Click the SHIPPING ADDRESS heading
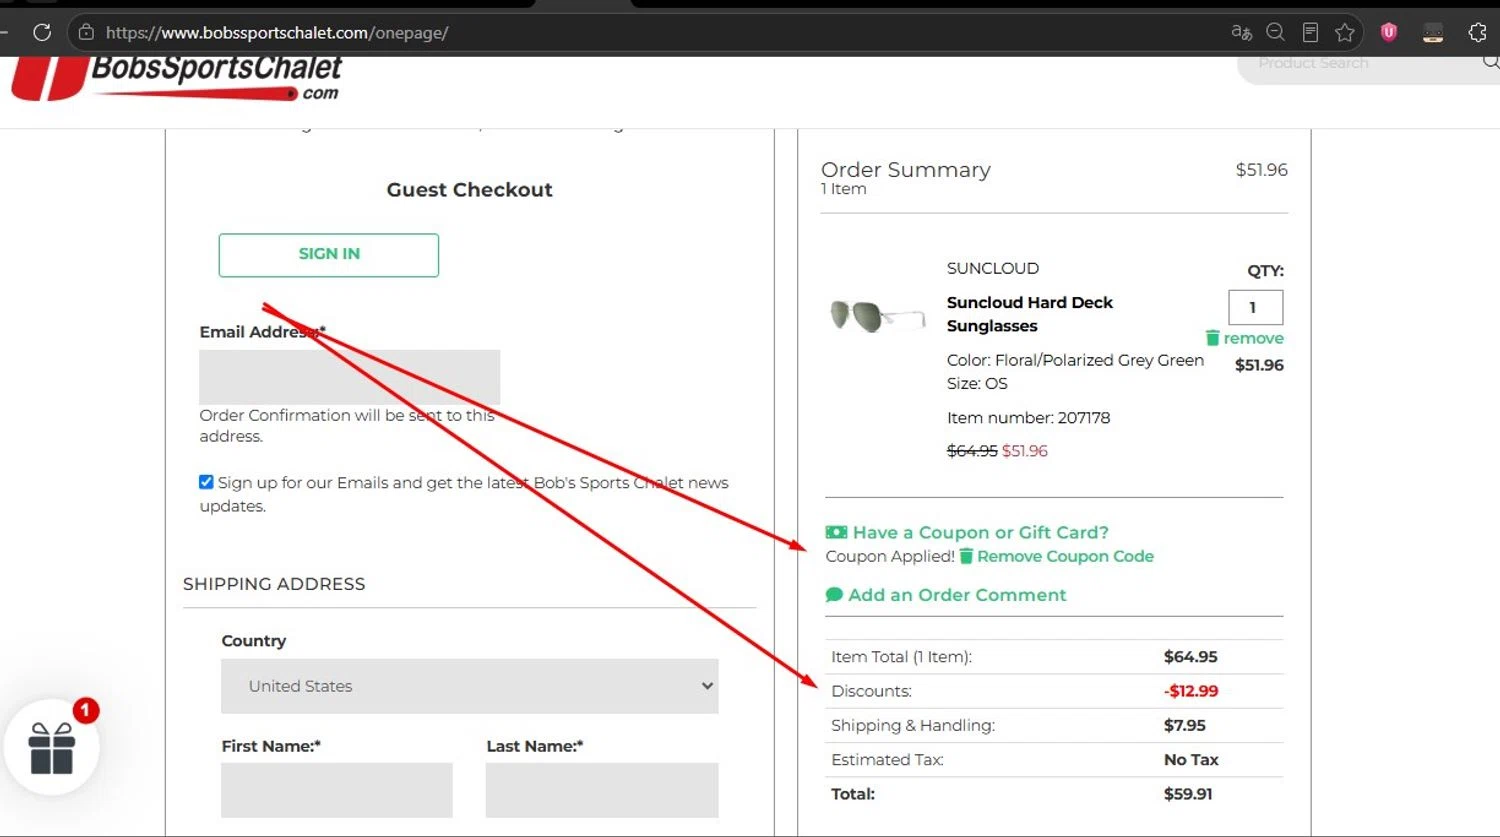 coord(274,584)
